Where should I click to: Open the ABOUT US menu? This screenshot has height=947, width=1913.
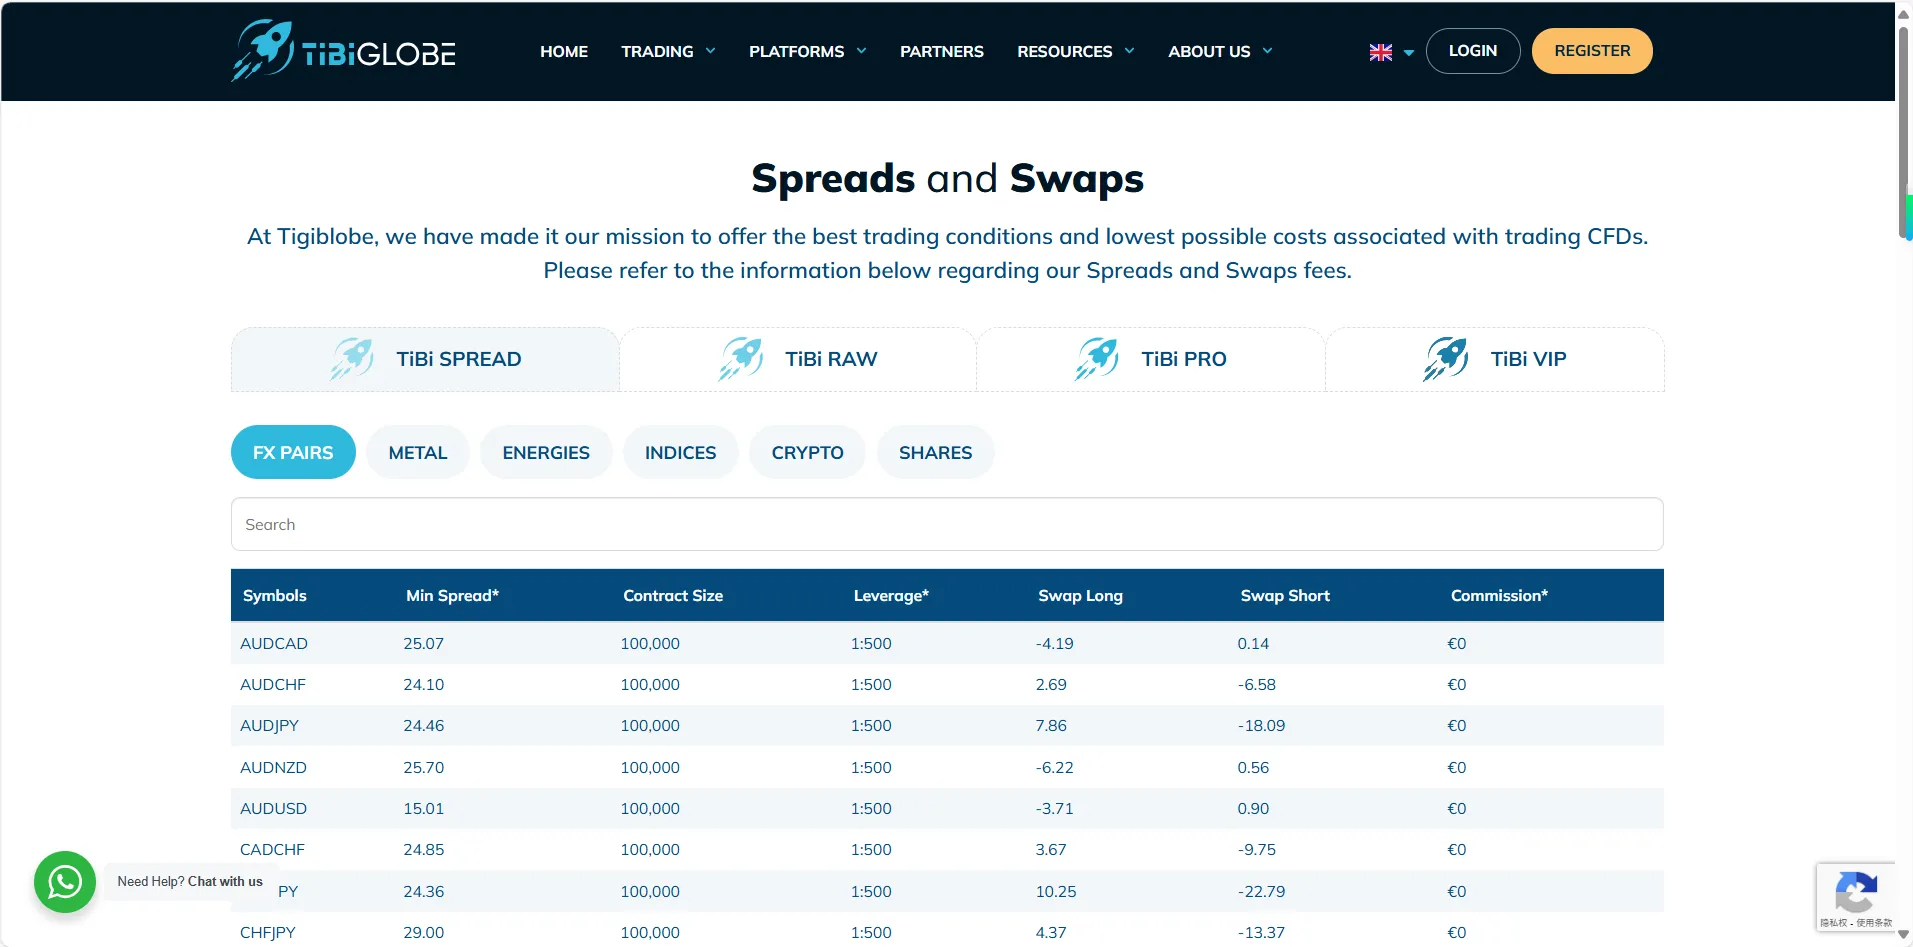point(1209,51)
